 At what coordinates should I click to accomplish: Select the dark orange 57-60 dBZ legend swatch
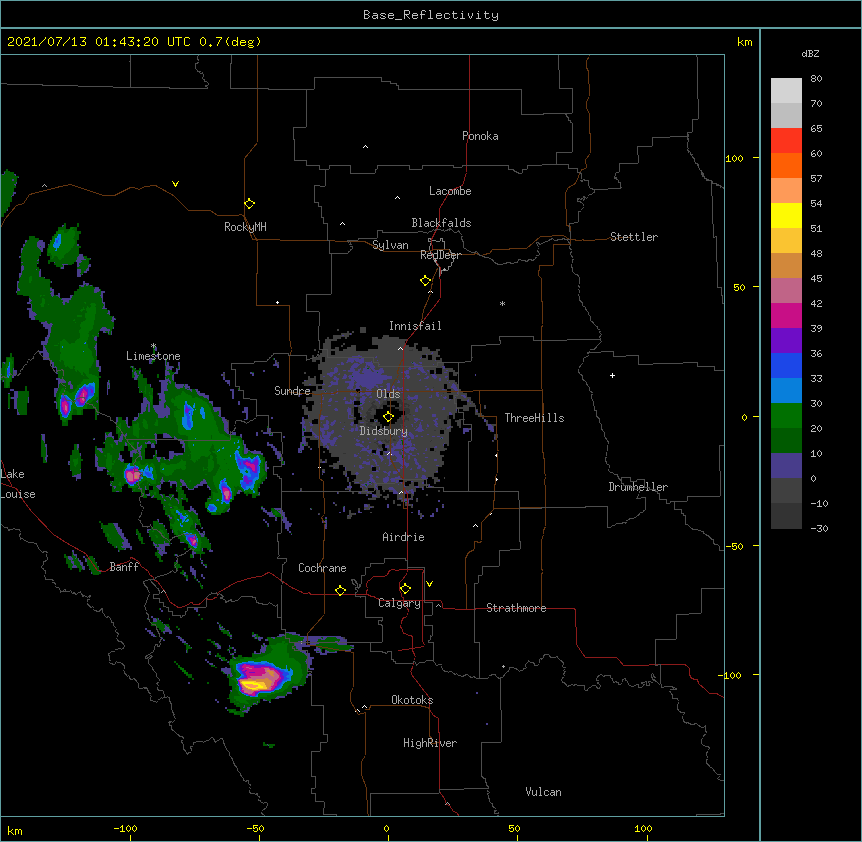click(786, 166)
